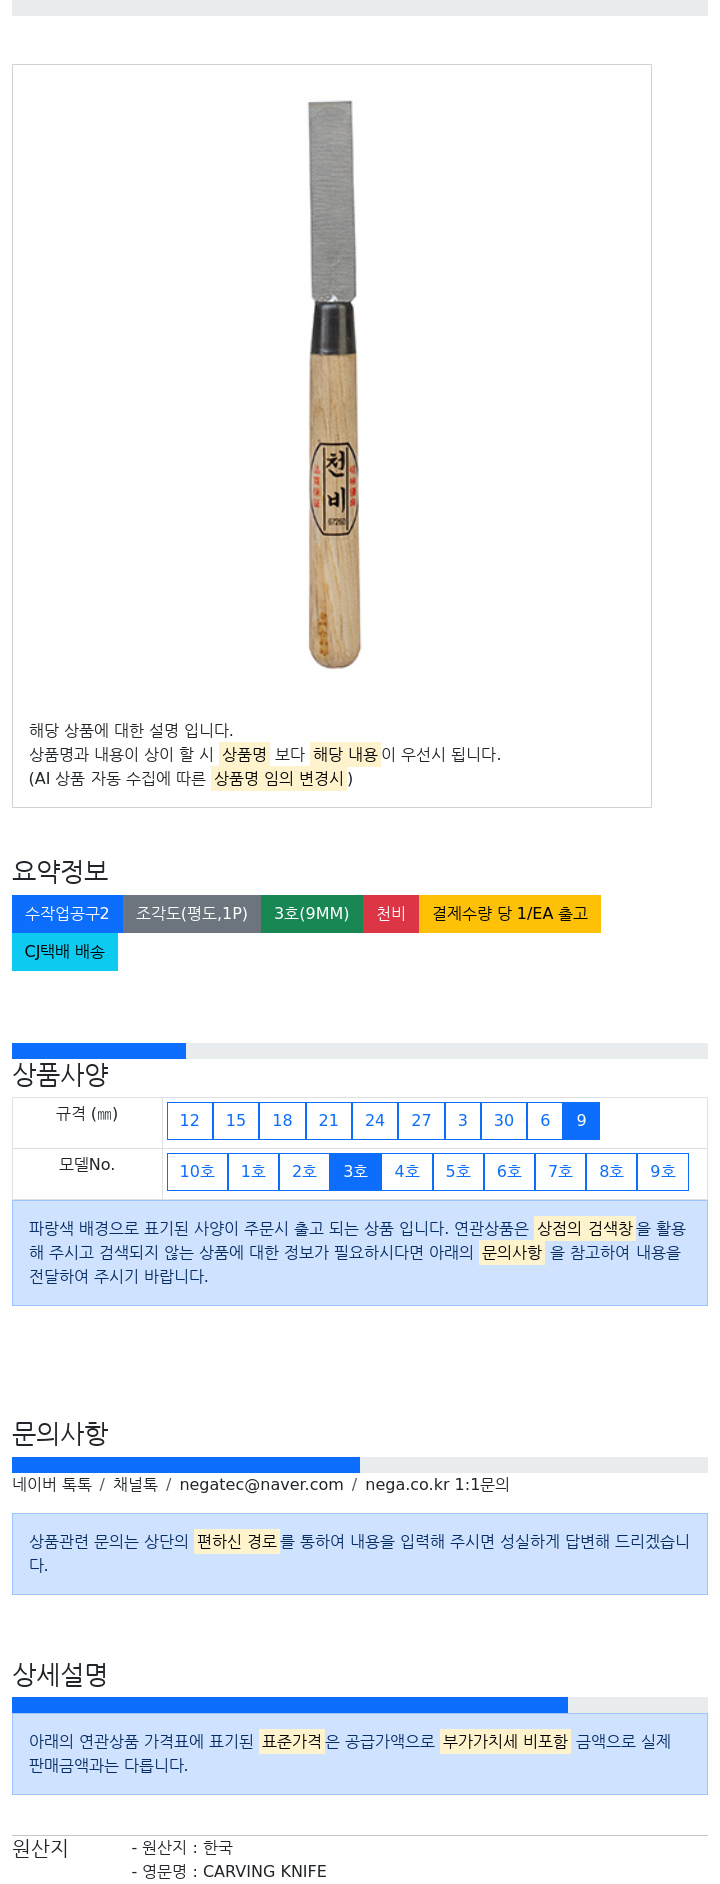Select the highlighted 9 mm size
Image resolution: width=720 pixels, height=1884 pixels.
(x=581, y=1121)
